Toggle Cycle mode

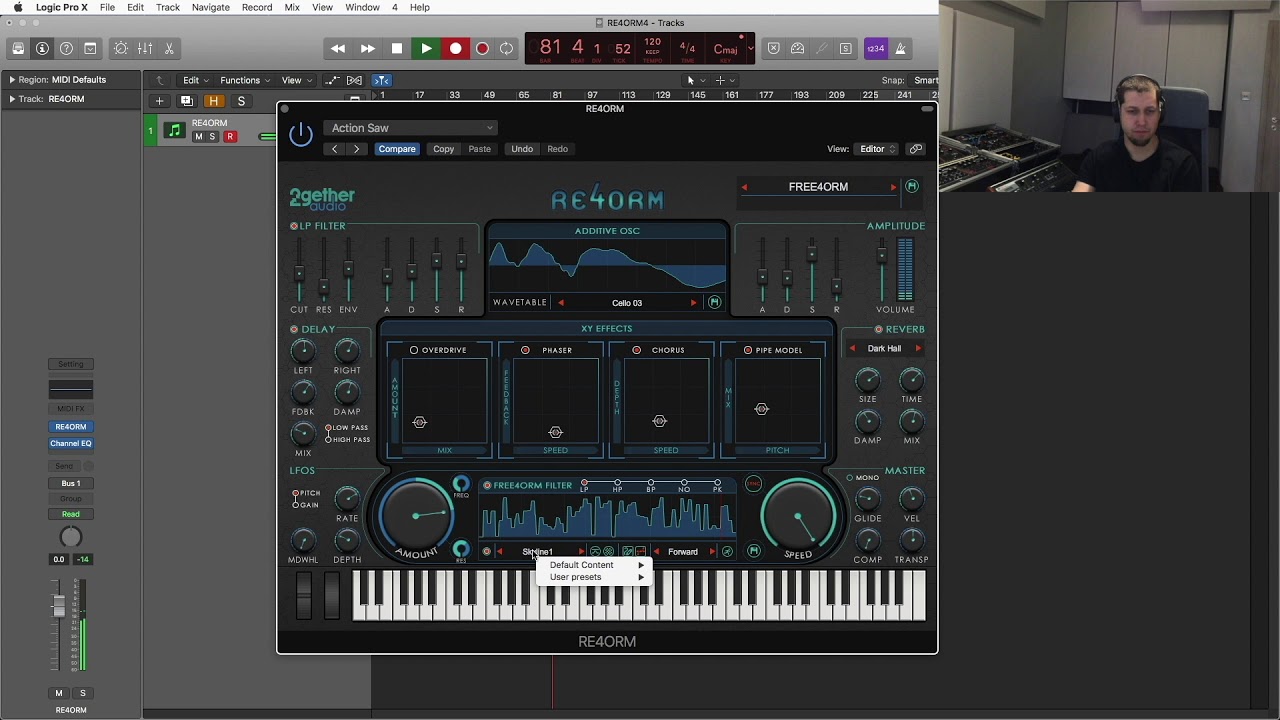[507, 48]
